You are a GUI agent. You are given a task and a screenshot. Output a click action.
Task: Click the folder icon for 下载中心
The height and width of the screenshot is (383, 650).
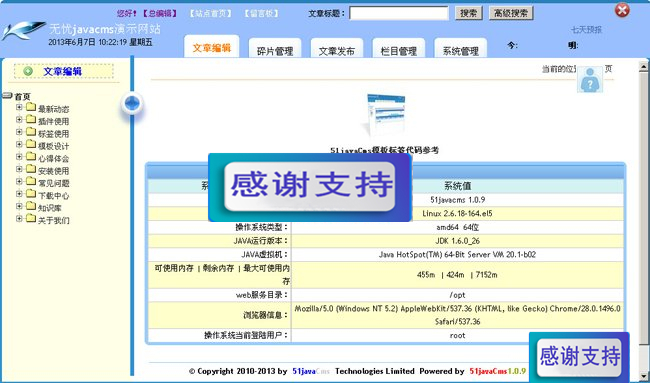pyautogui.click(x=31, y=194)
